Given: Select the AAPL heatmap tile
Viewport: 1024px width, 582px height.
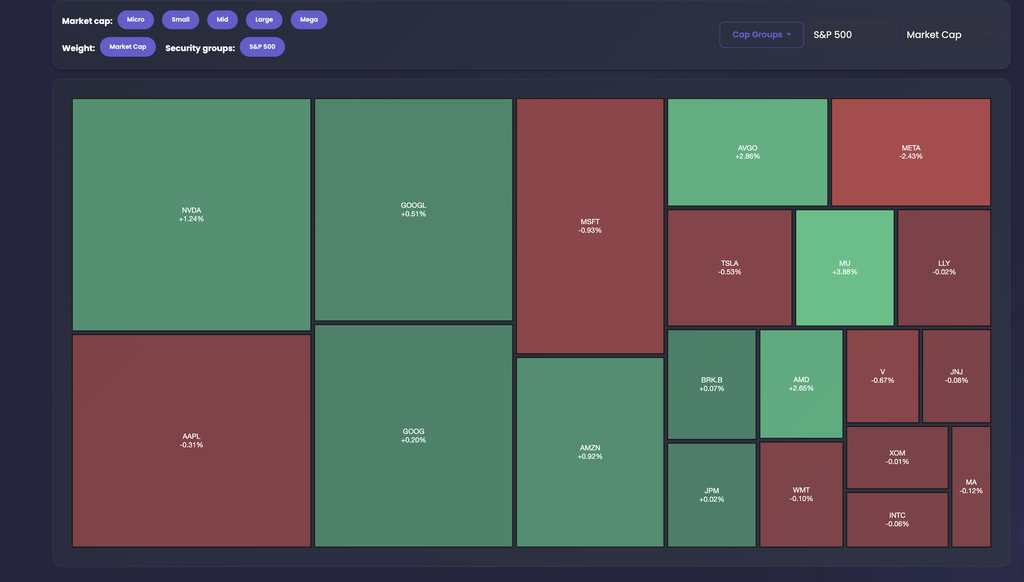Looking at the screenshot, I should 191,441.
